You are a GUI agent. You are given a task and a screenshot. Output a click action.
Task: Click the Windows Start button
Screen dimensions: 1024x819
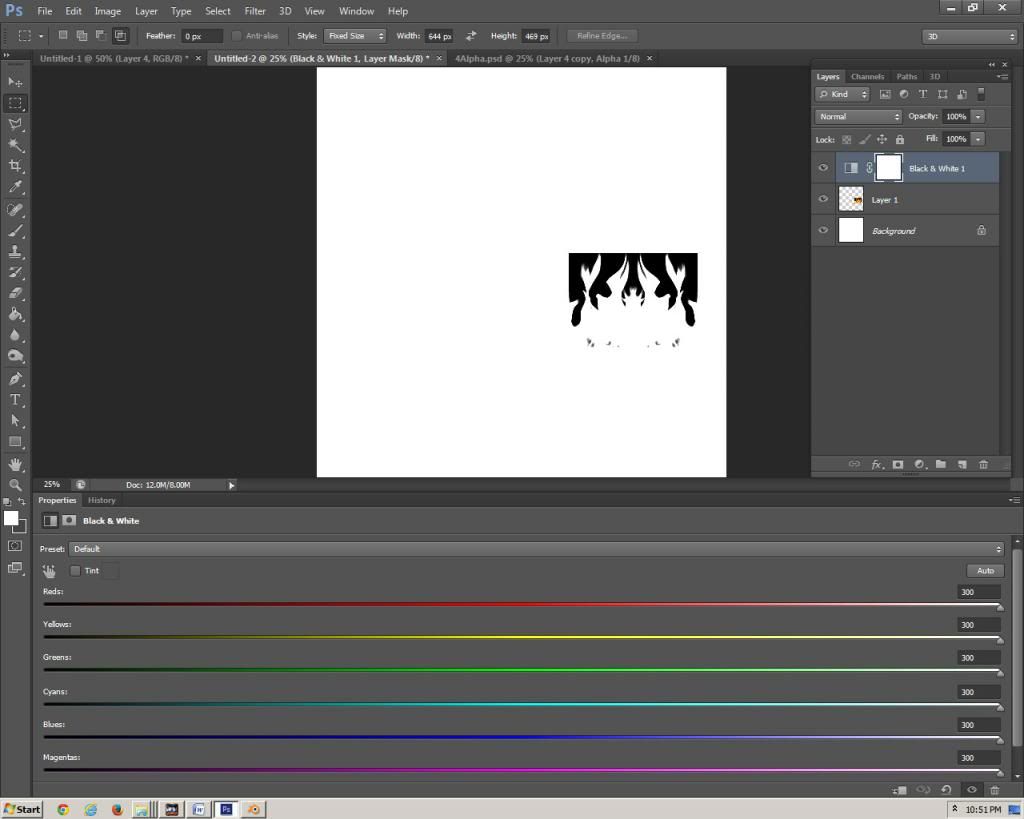22,809
